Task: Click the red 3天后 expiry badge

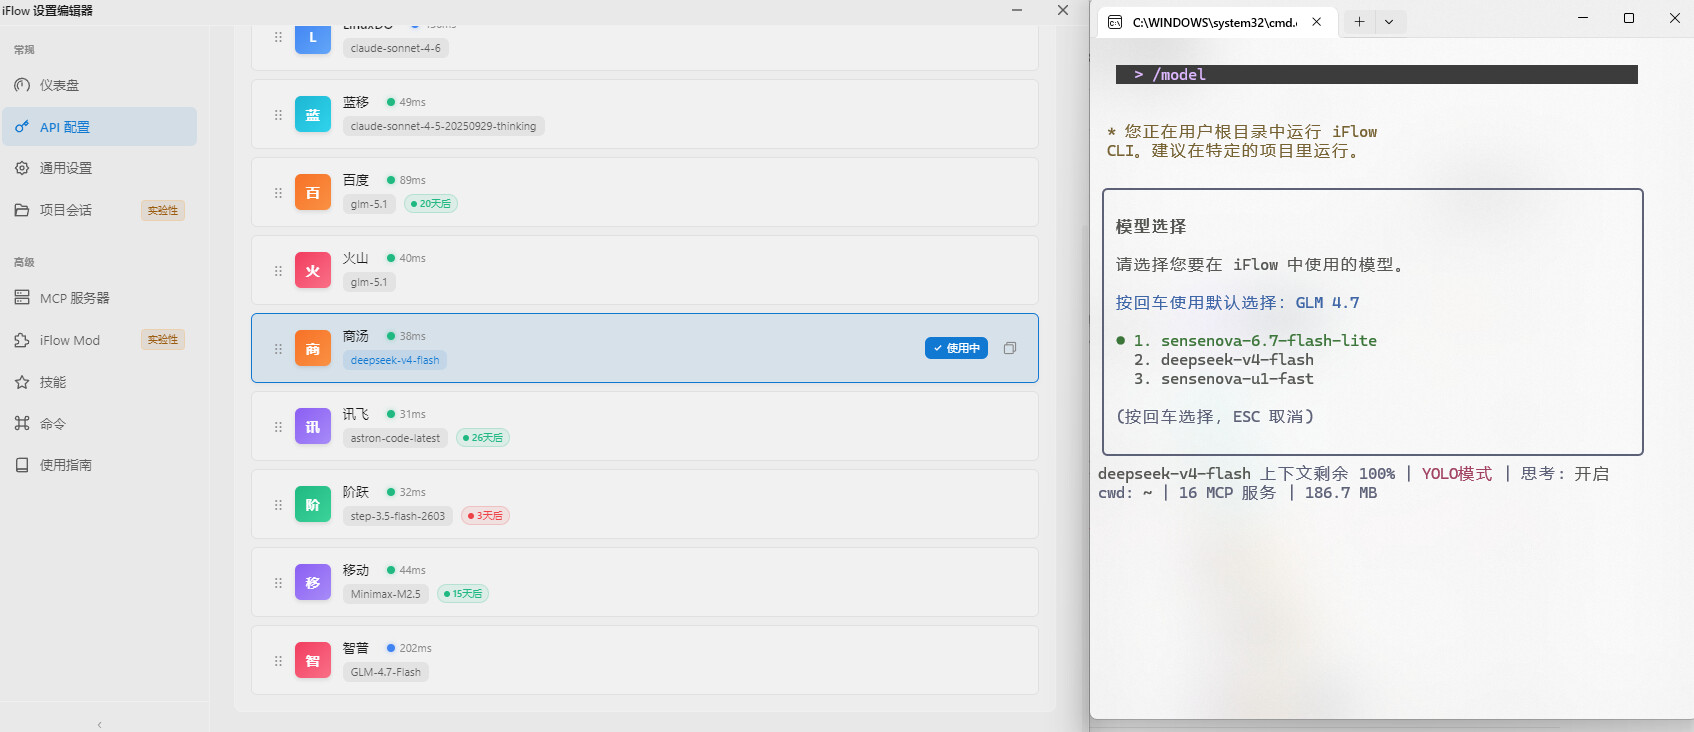Action: coord(485,516)
